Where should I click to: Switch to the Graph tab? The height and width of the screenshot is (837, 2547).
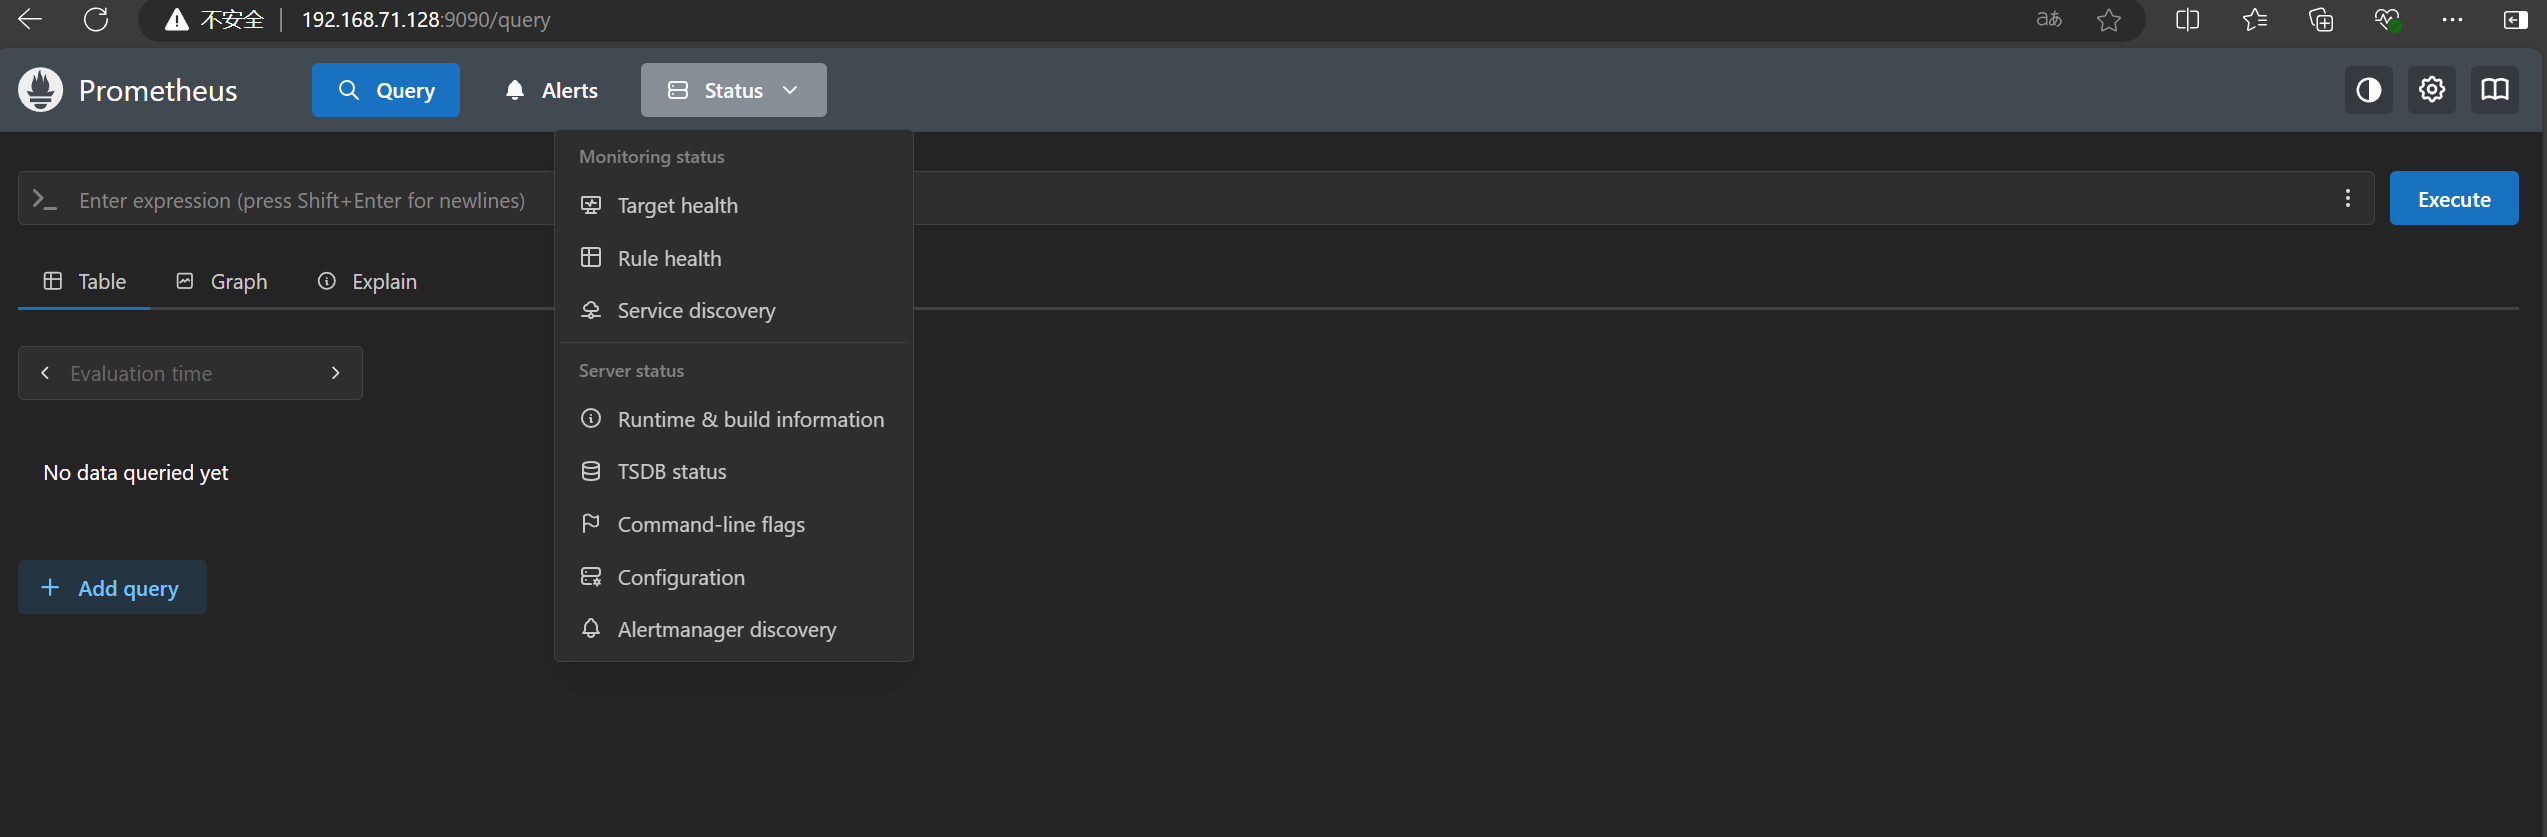pyautogui.click(x=221, y=281)
